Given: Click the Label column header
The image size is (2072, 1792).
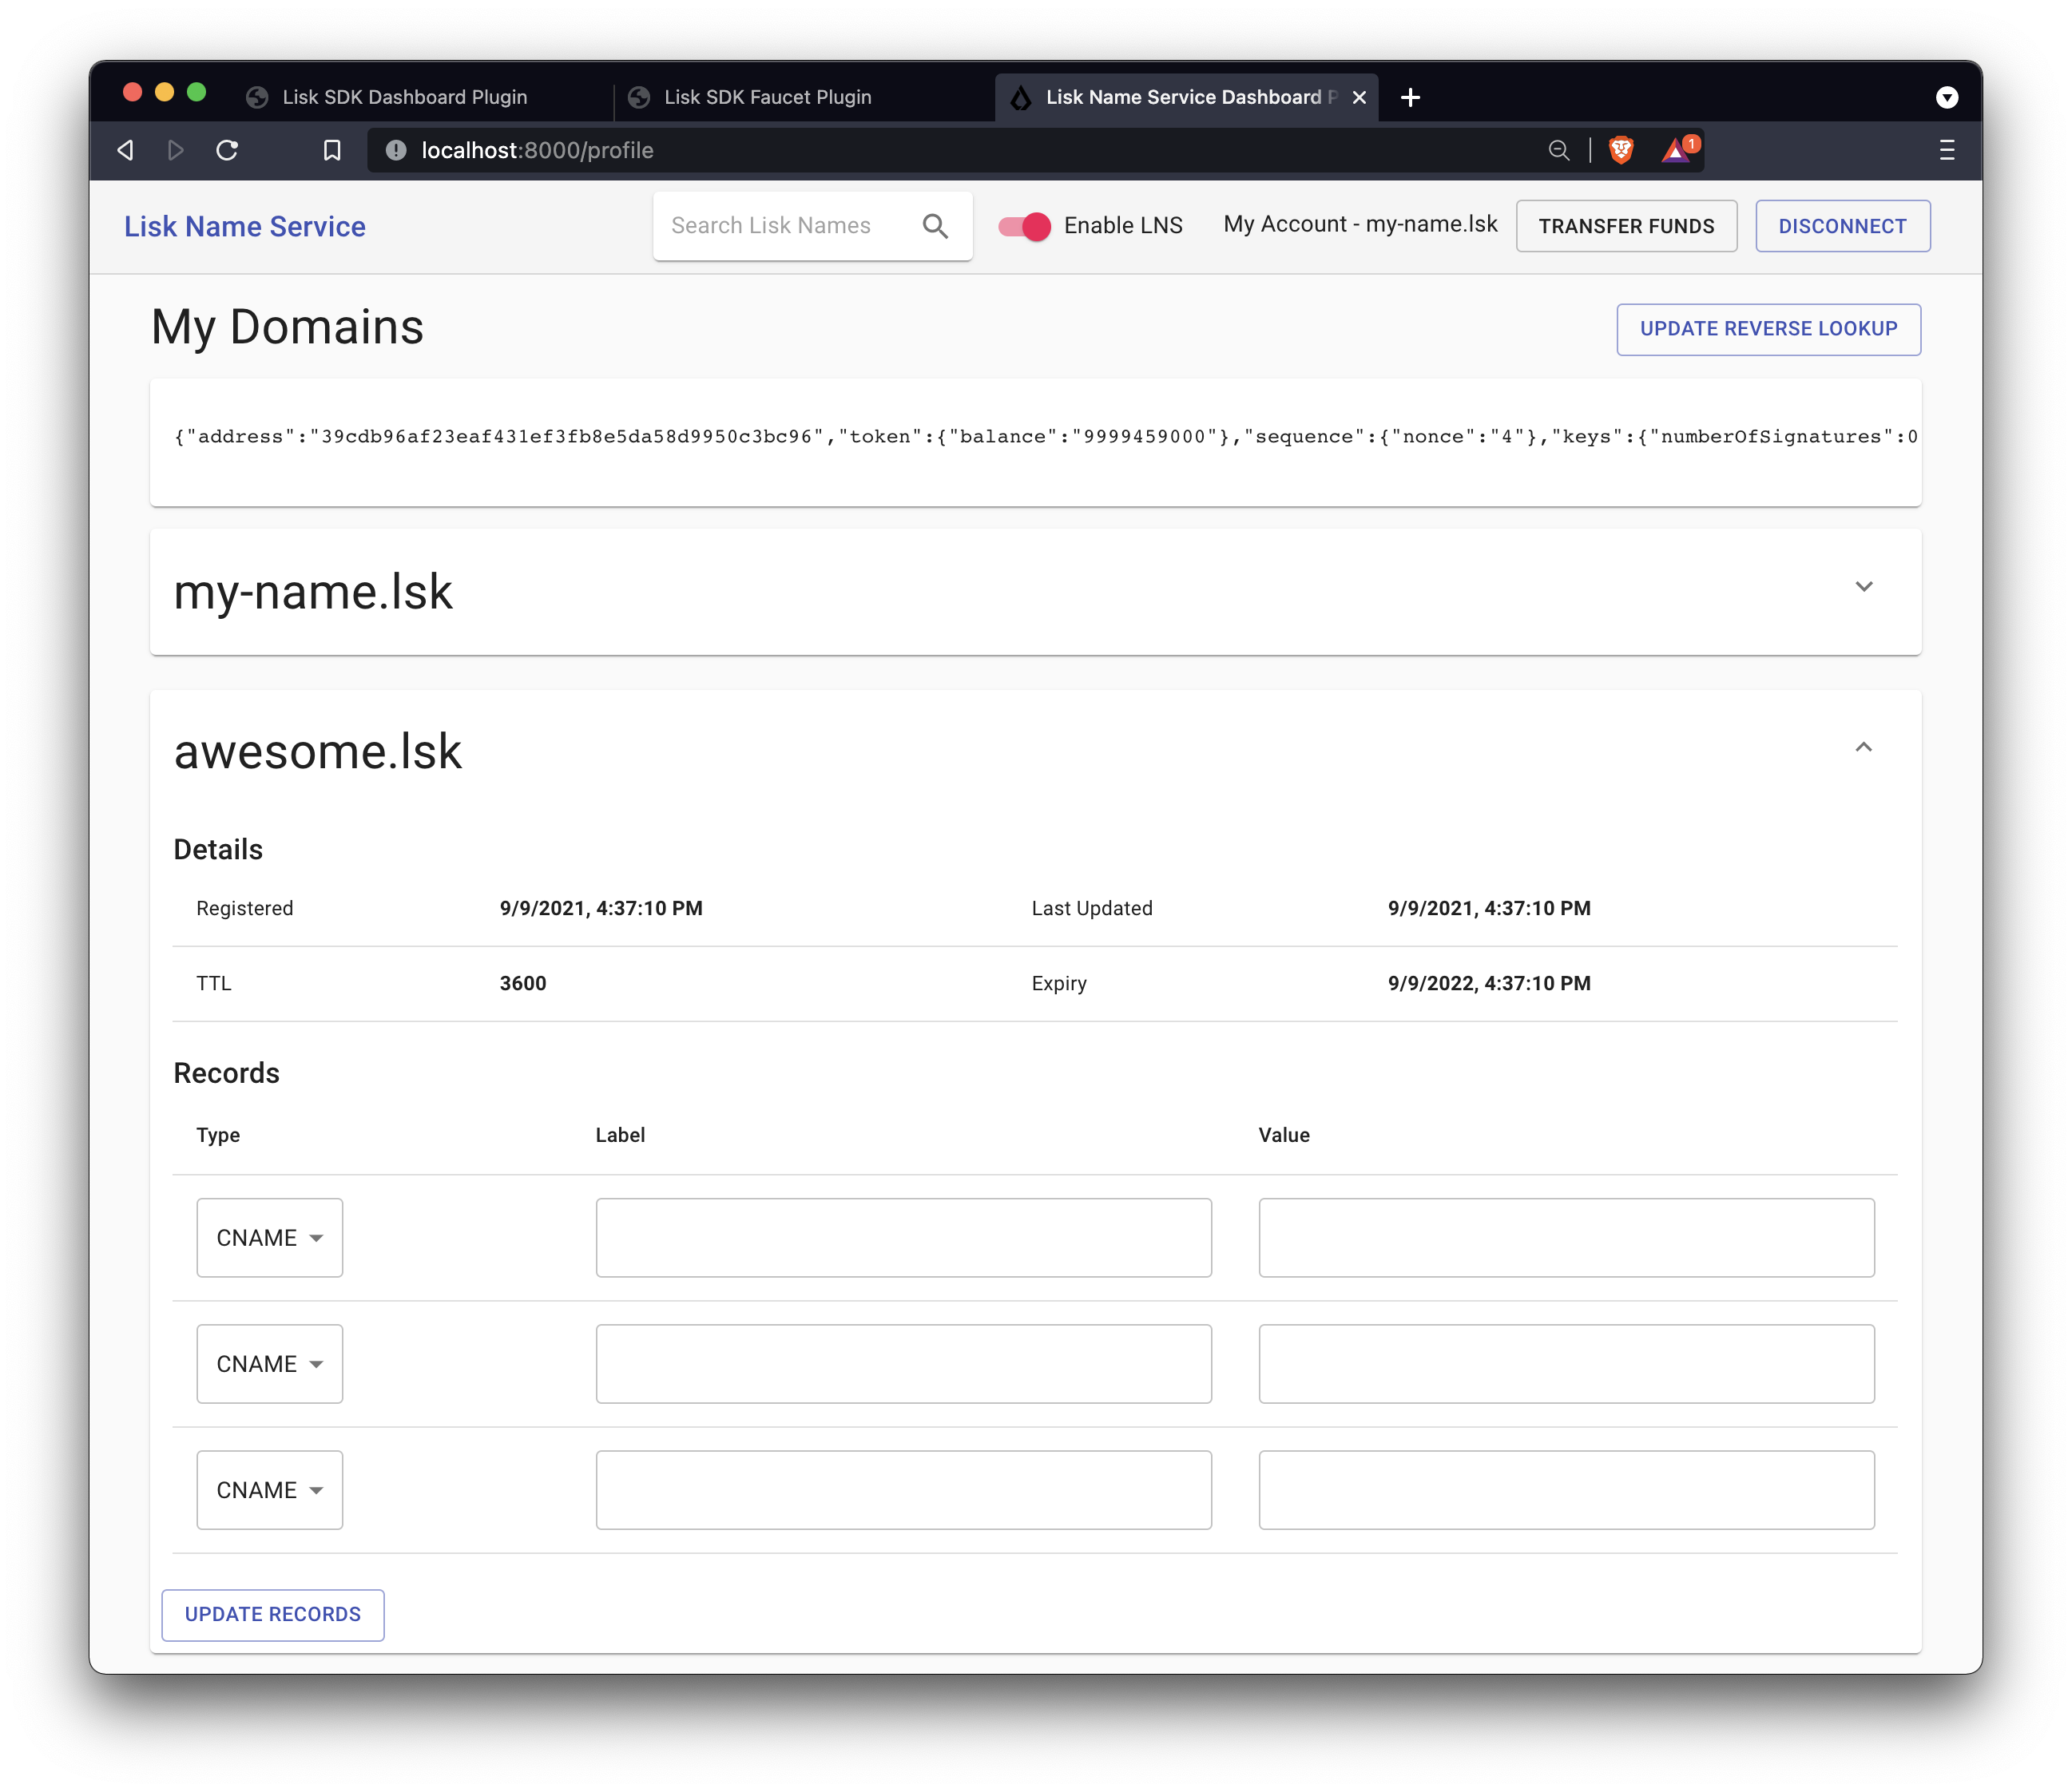Looking at the screenshot, I should pos(620,1135).
